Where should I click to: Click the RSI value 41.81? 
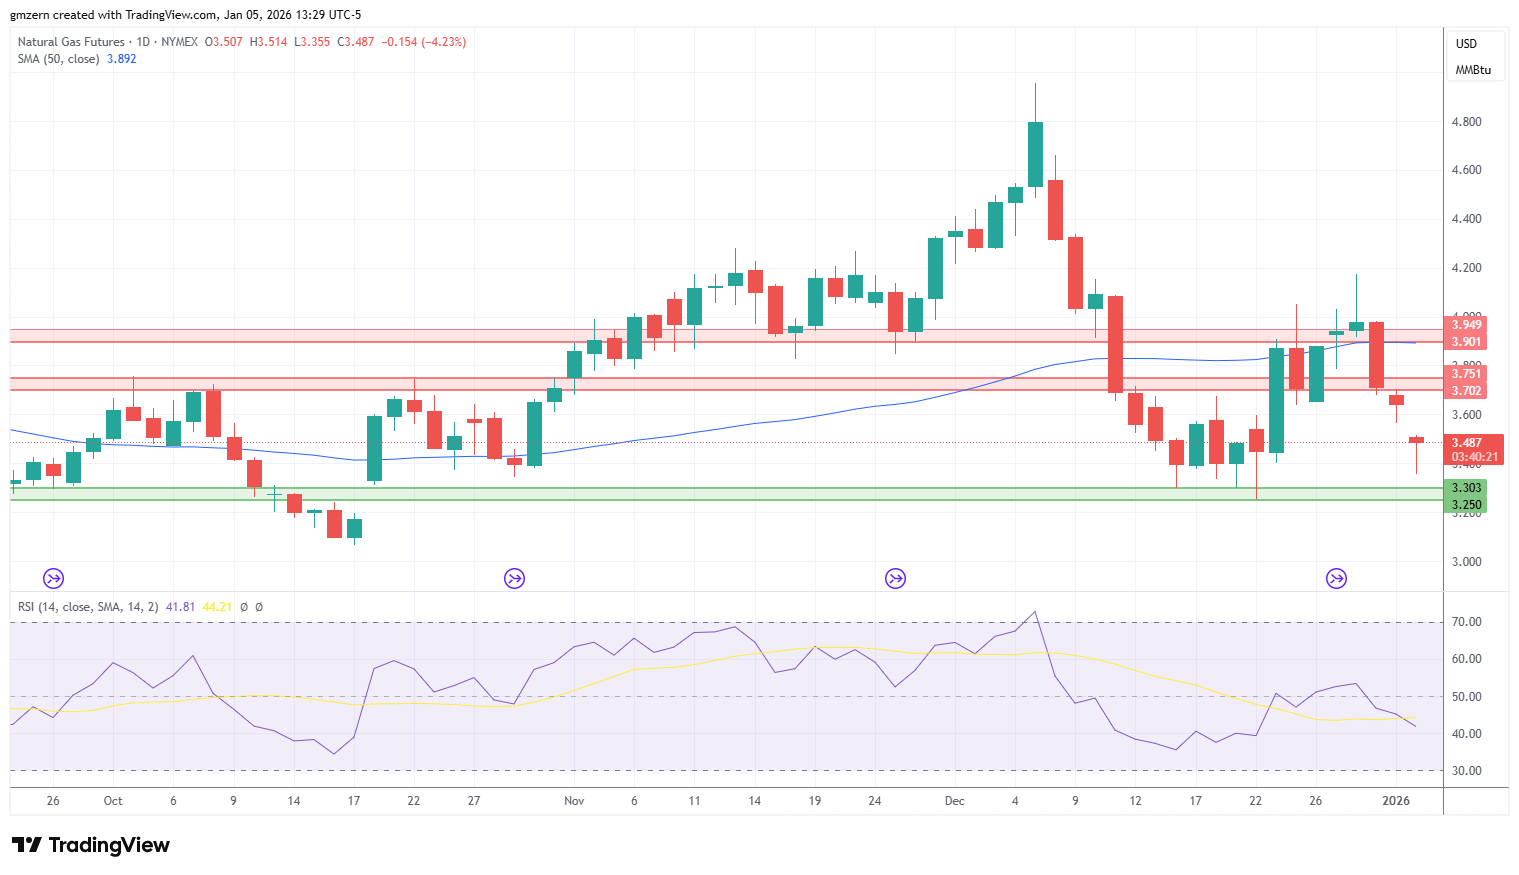(x=181, y=607)
